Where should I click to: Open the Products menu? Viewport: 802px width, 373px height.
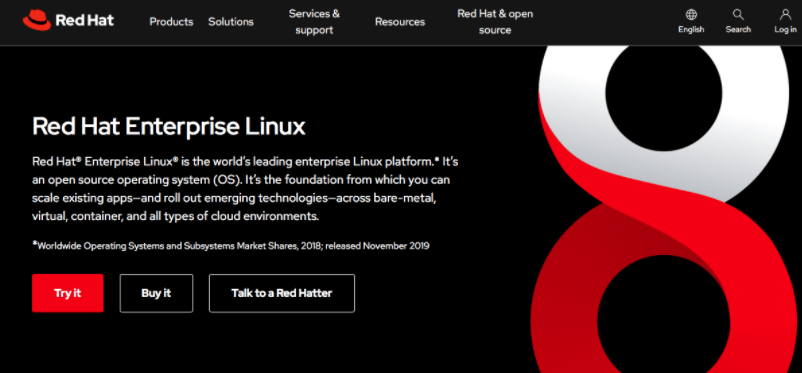coord(171,22)
